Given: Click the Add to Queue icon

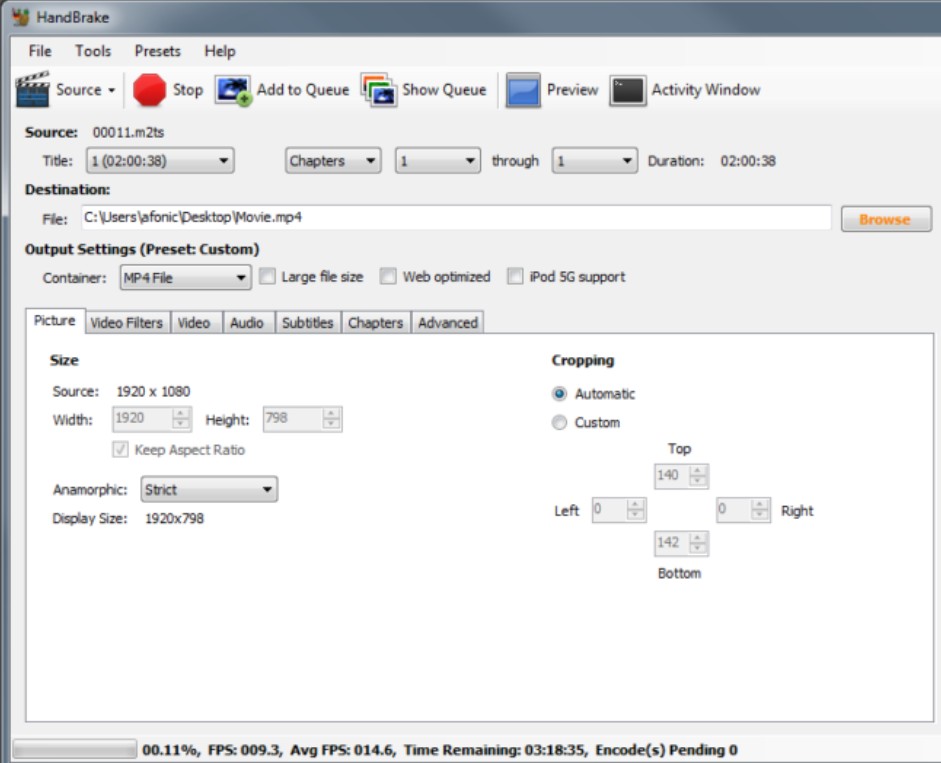Looking at the screenshot, I should tap(233, 91).
